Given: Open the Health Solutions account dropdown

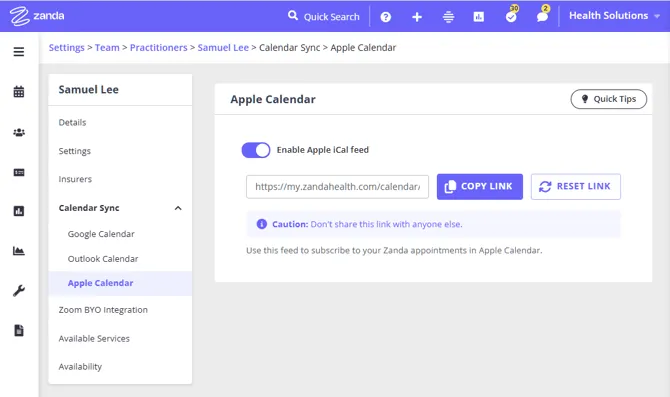Looking at the screenshot, I should (614, 16).
